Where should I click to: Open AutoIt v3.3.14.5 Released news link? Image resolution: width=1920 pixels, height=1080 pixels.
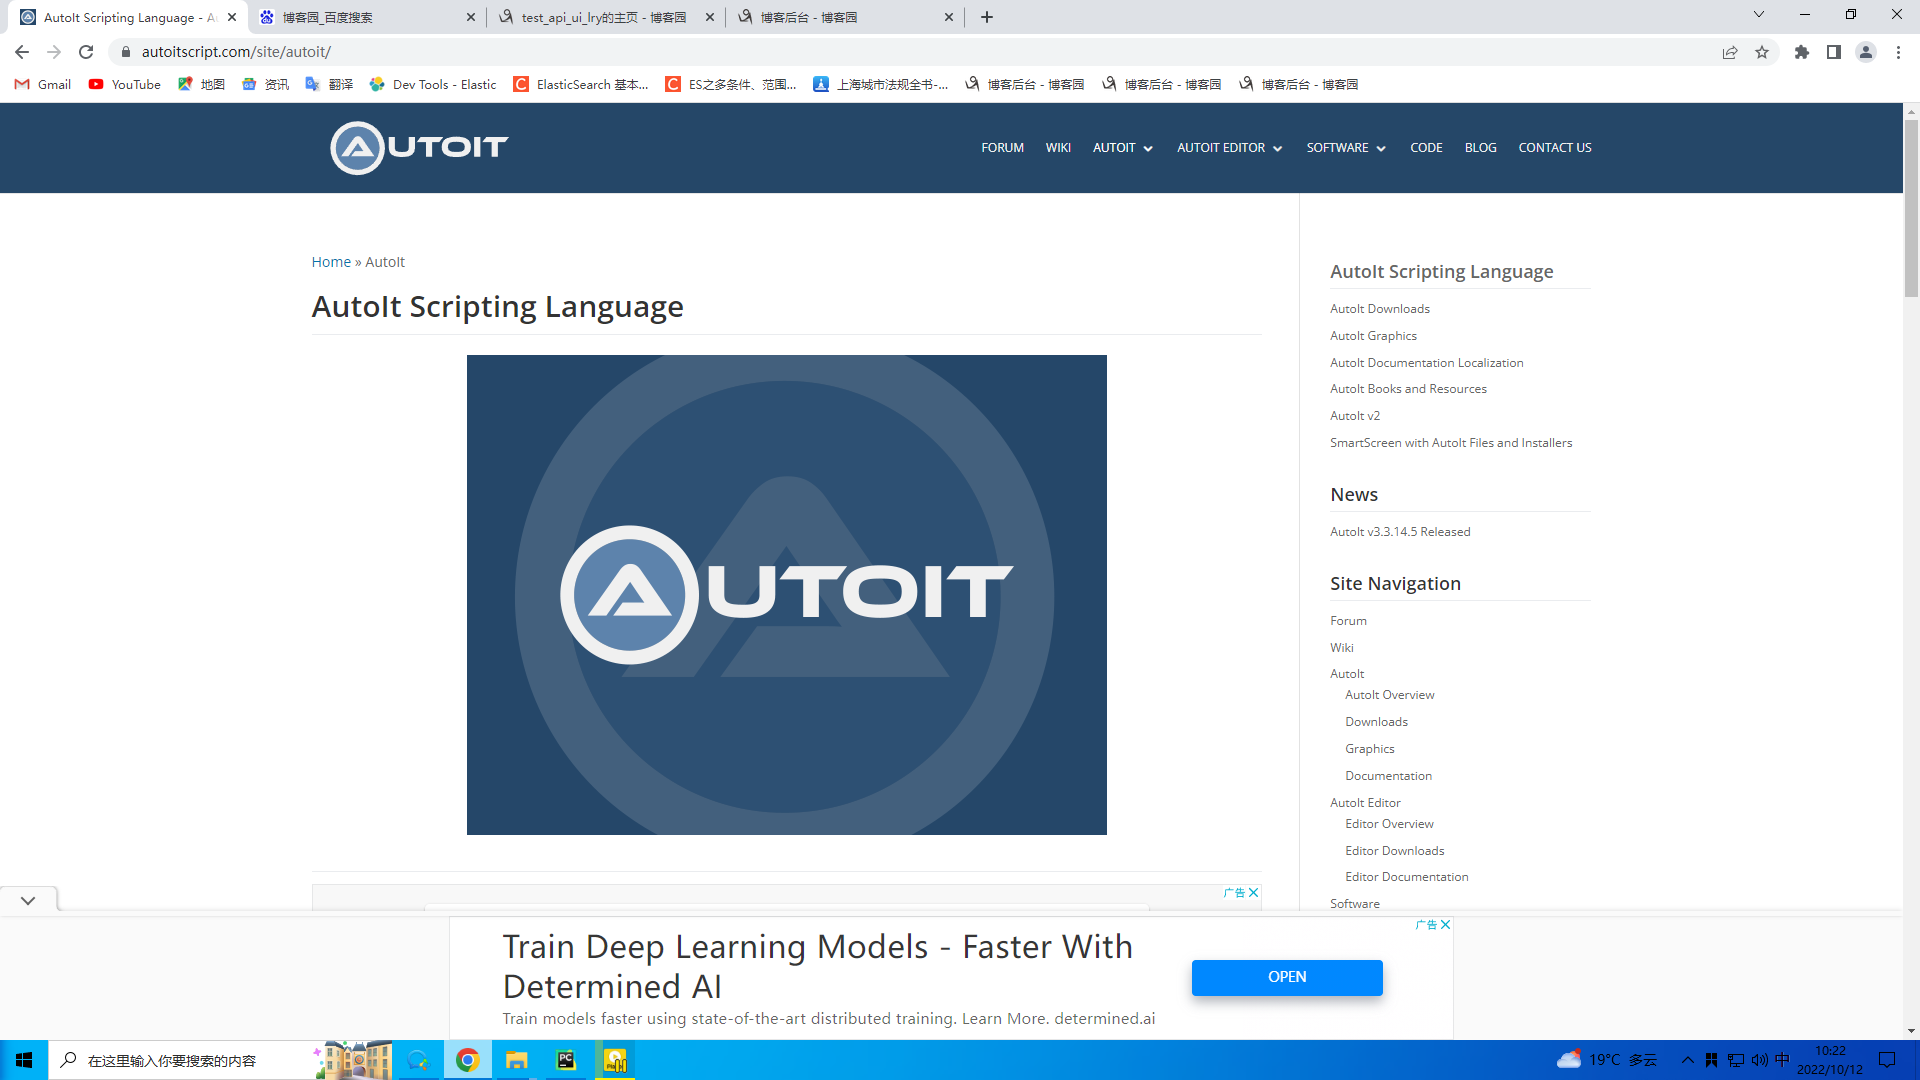pos(1400,532)
